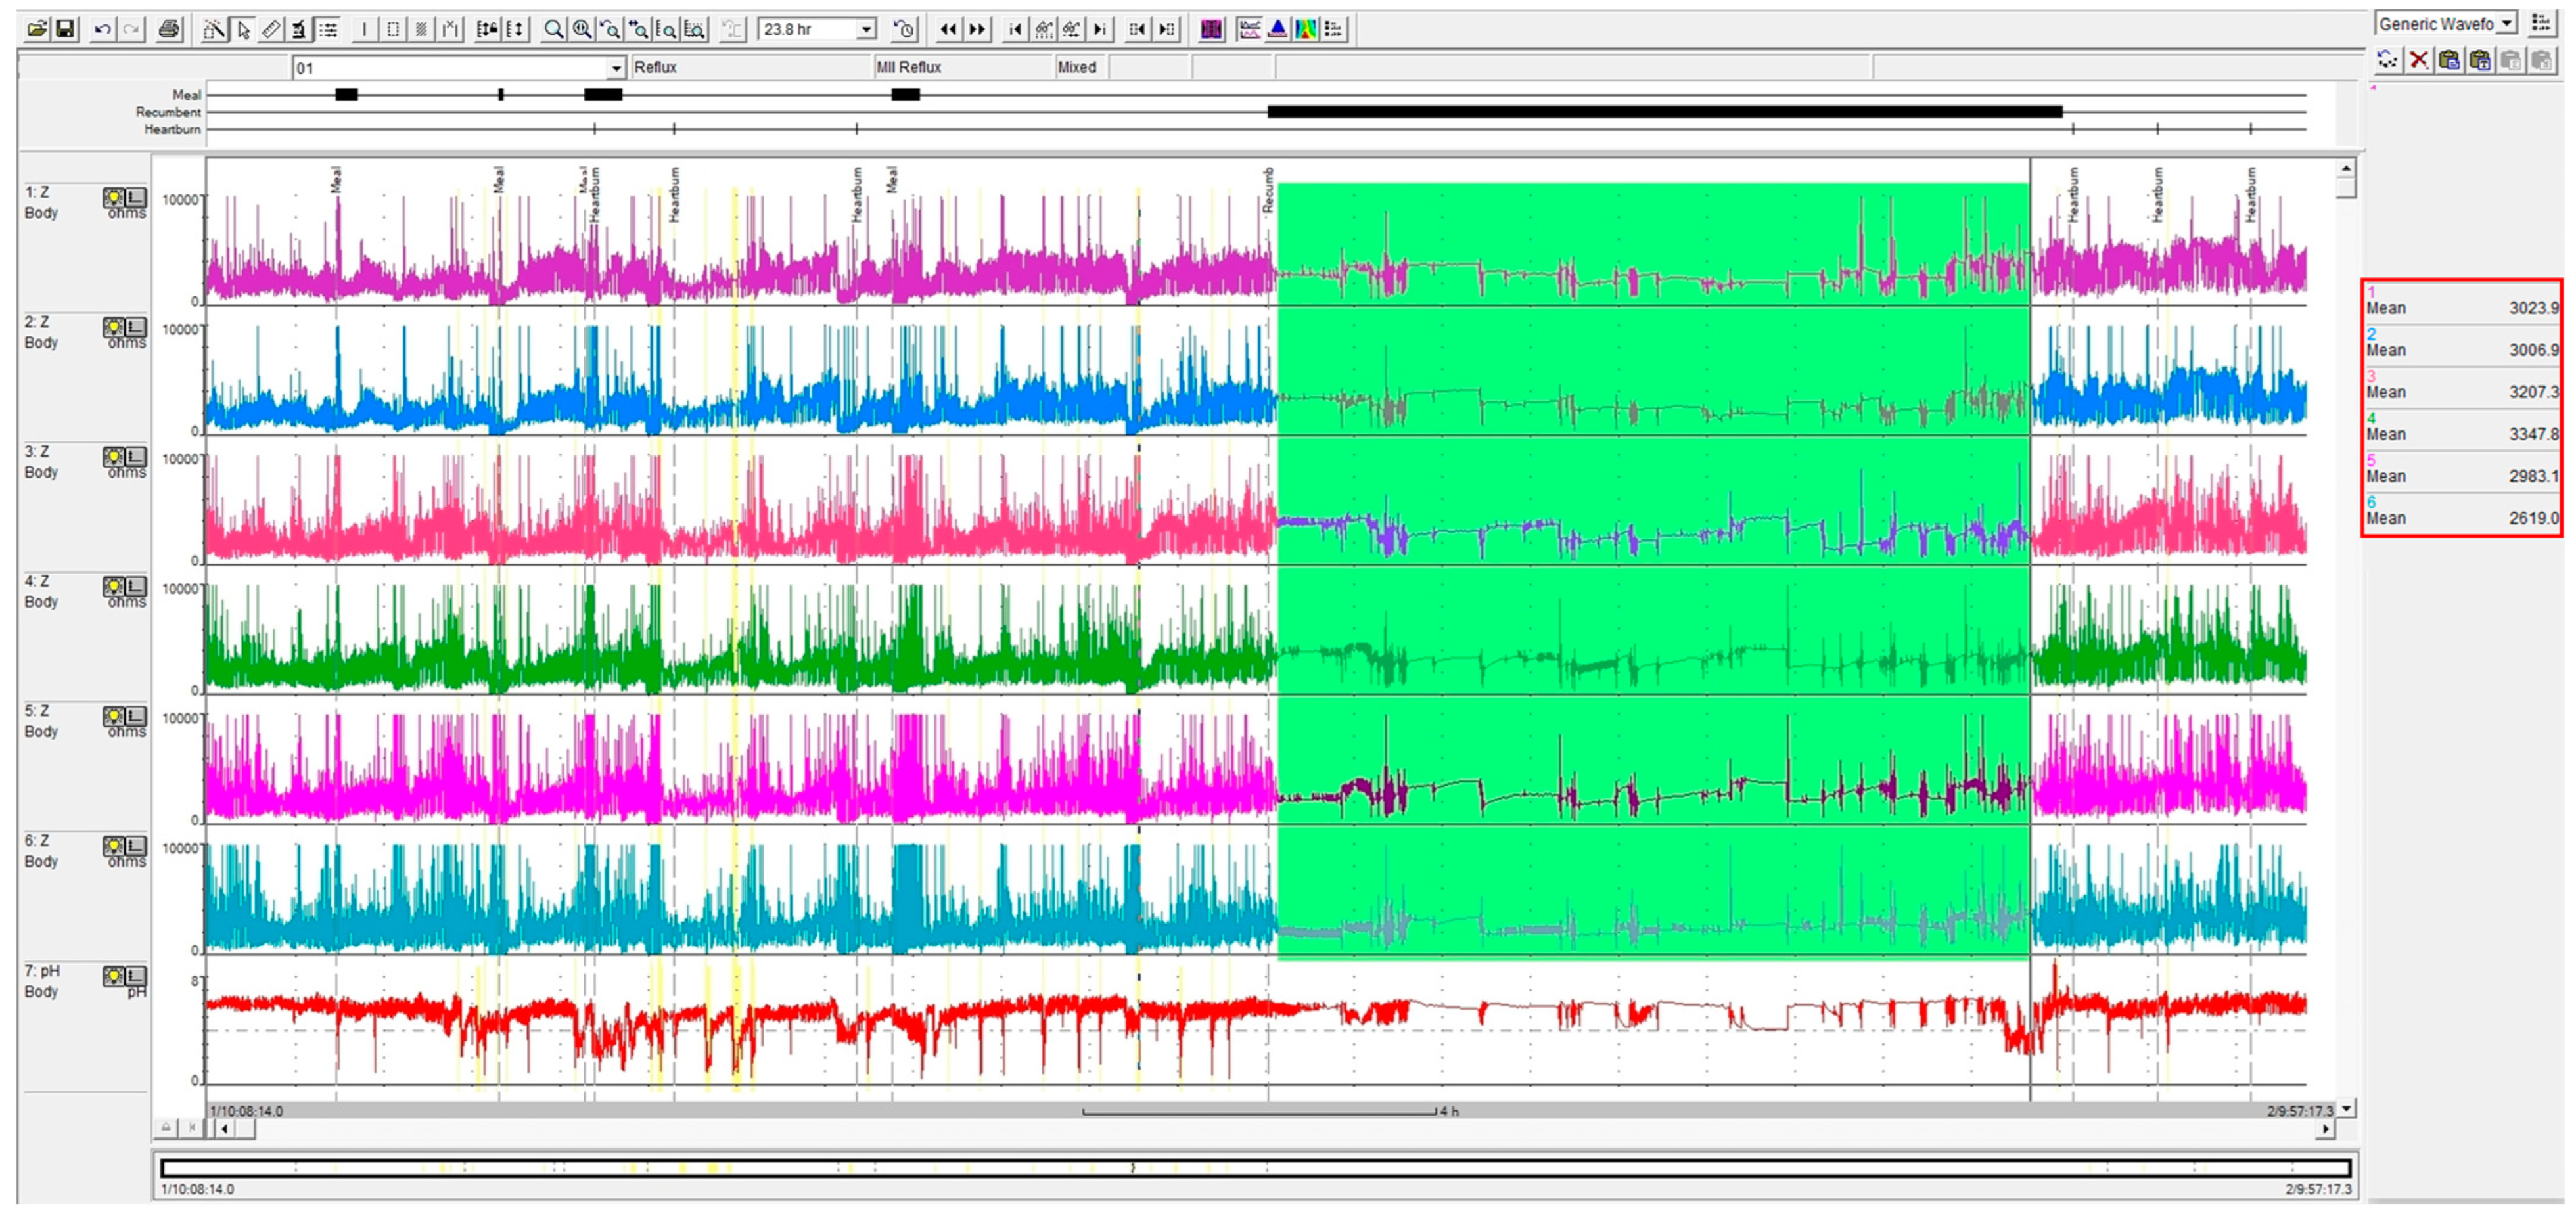Screen dimensions: 2576x1218
Task: Click the Recumb marker on channel 1
Action: click(x=1268, y=190)
